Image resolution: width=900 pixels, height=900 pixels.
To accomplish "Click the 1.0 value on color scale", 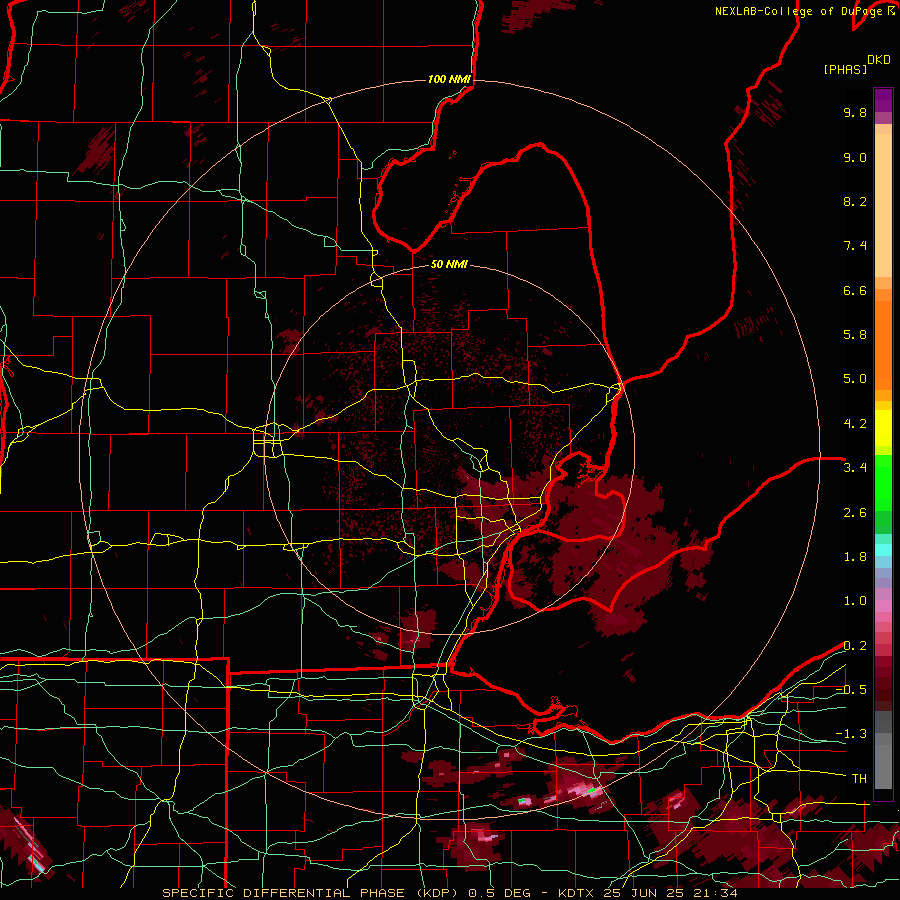I will click(x=855, y=601).
